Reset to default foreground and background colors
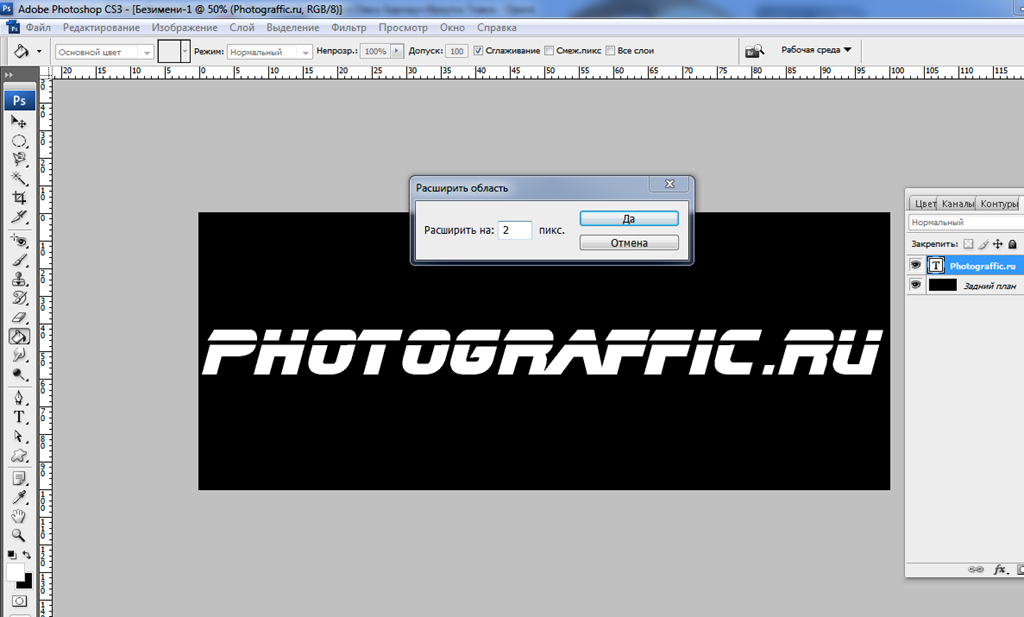The height and width of the screenshot is (617, 1024). (x=11, y=554)
